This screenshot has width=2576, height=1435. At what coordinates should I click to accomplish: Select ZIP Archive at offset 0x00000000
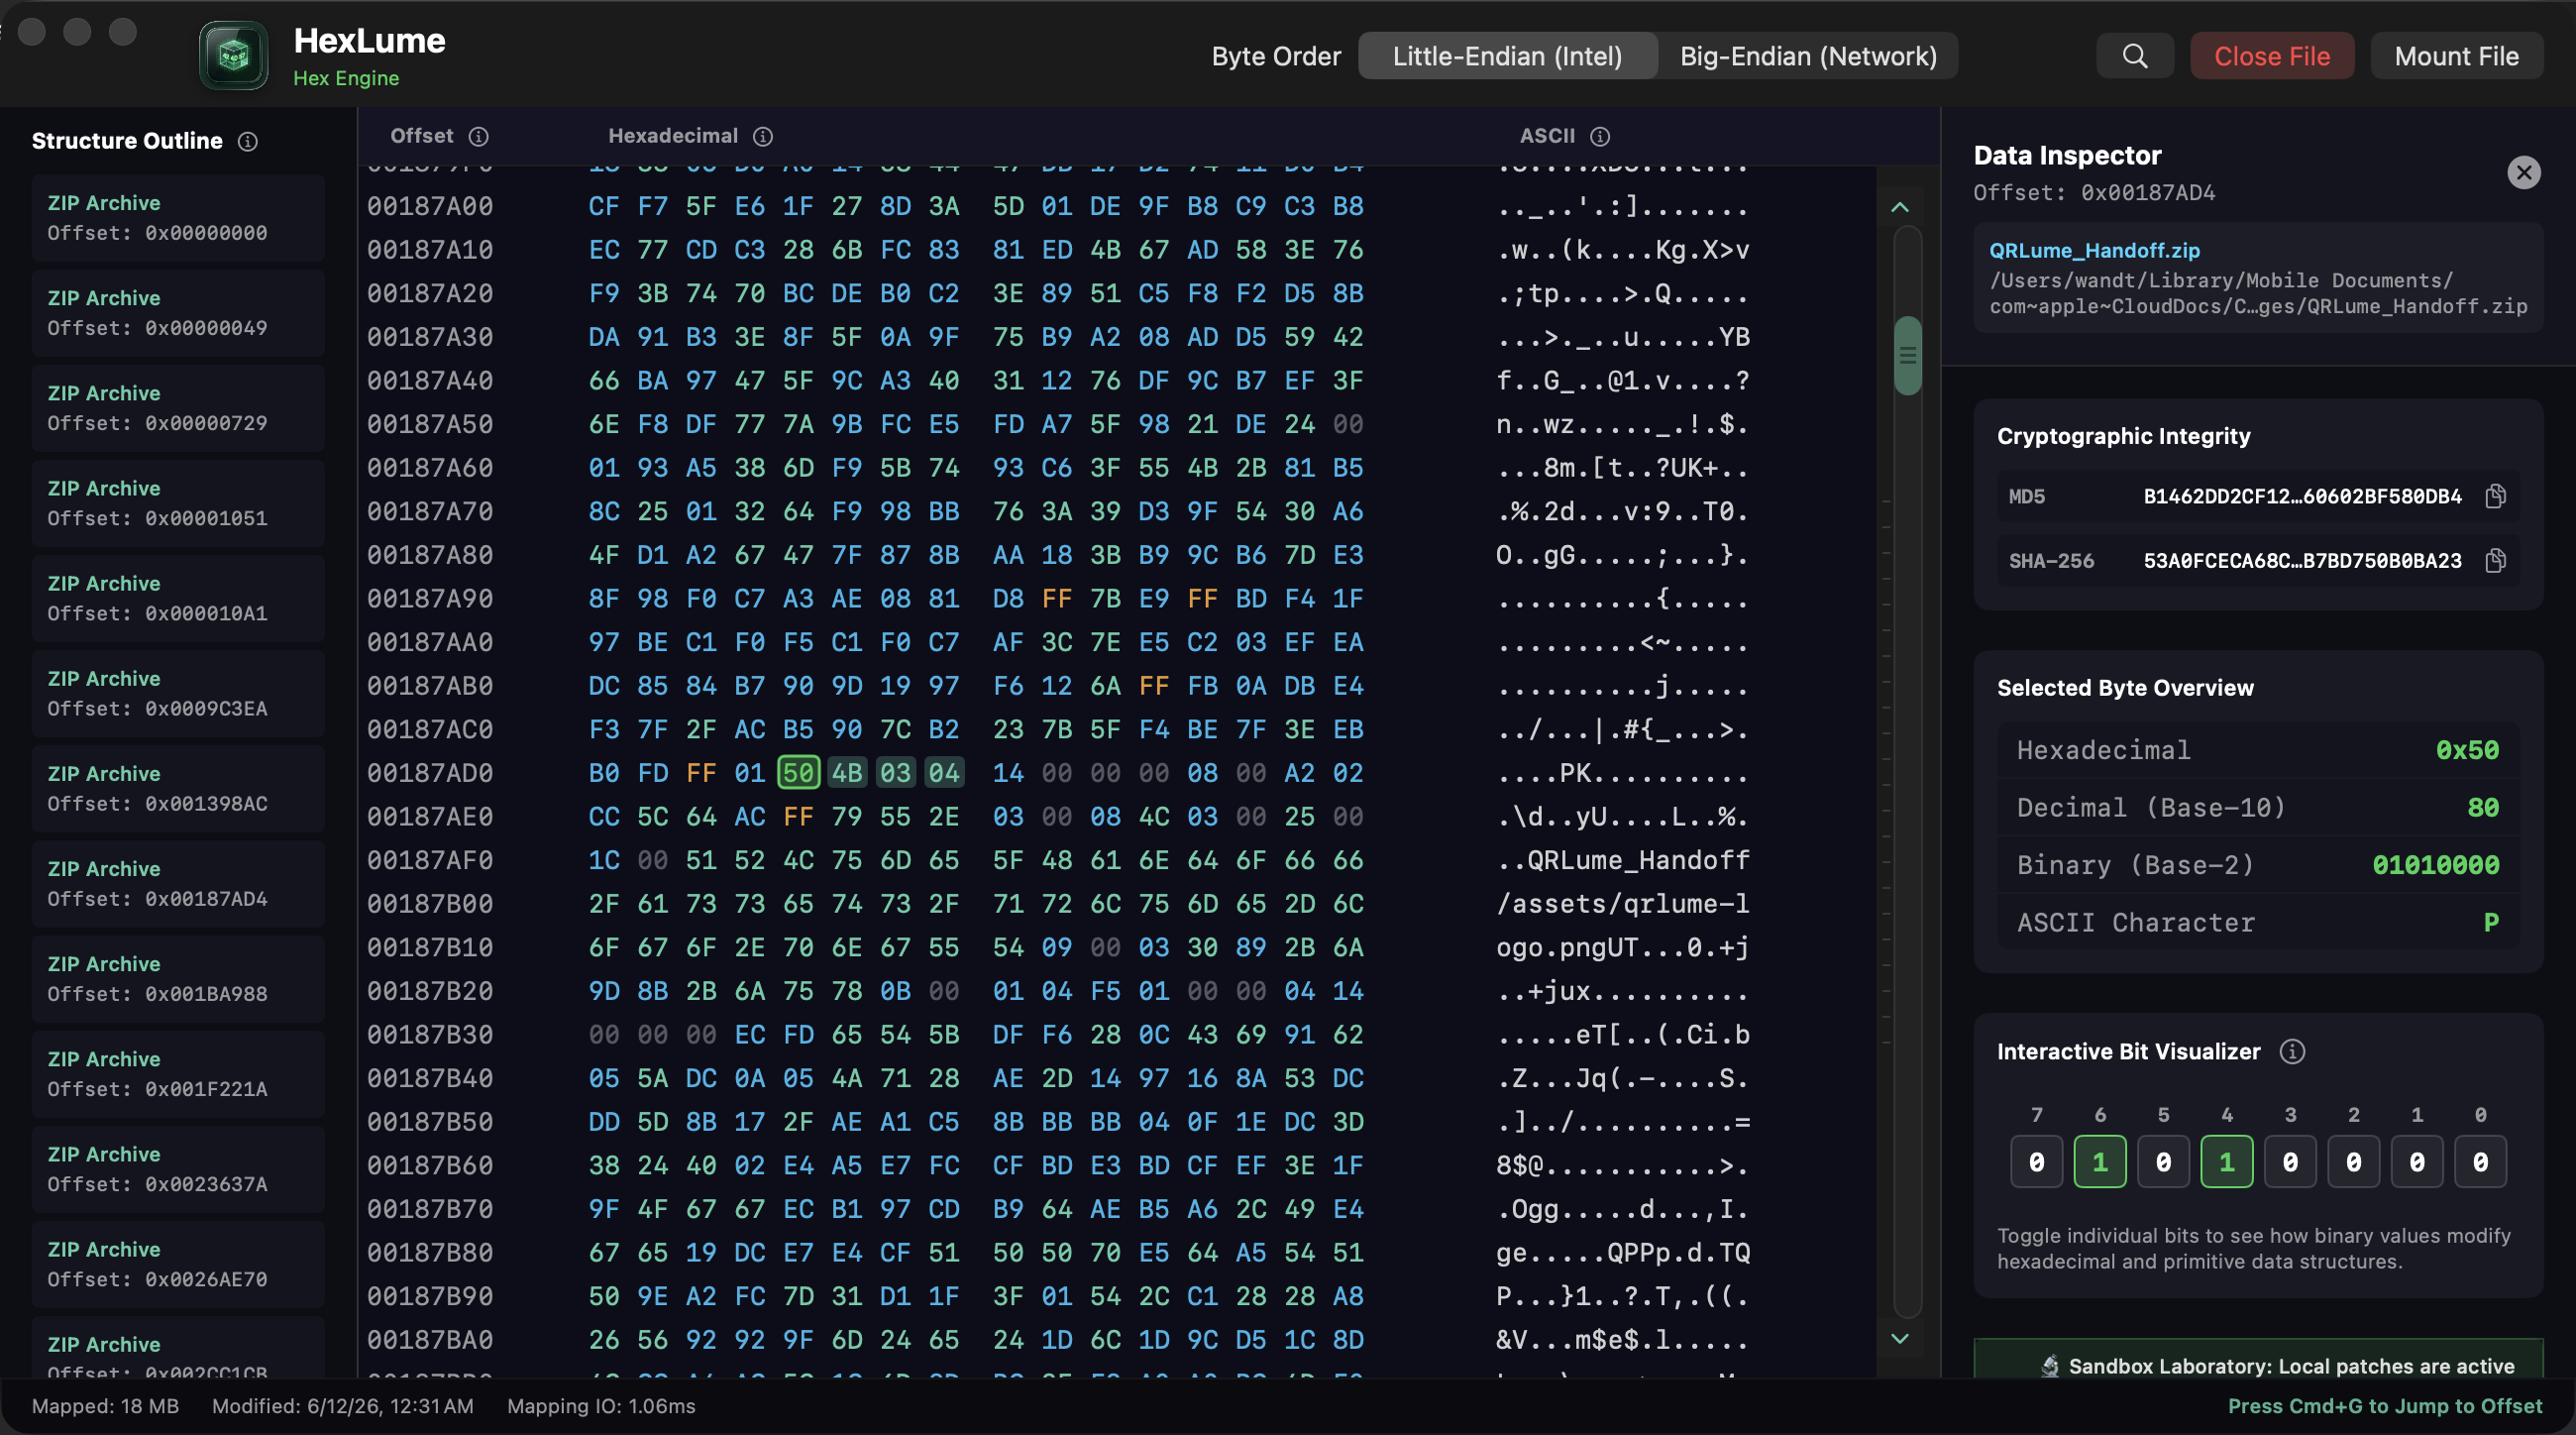(178, 218)
